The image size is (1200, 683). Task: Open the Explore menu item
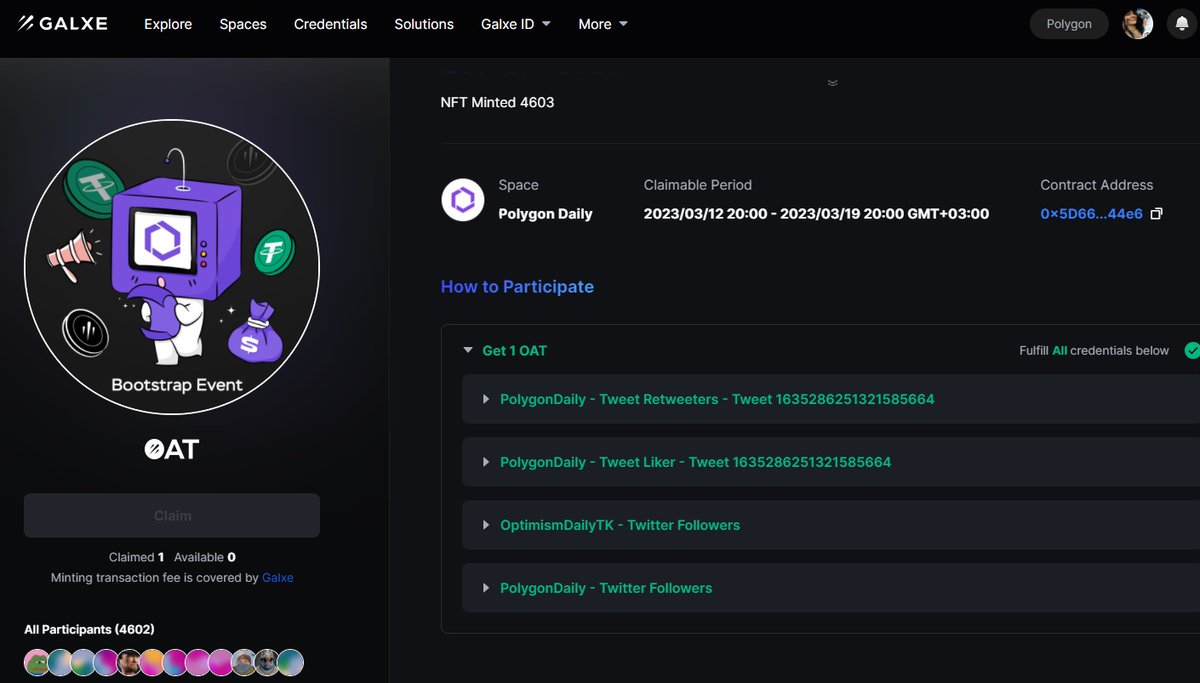coord(168,24)
